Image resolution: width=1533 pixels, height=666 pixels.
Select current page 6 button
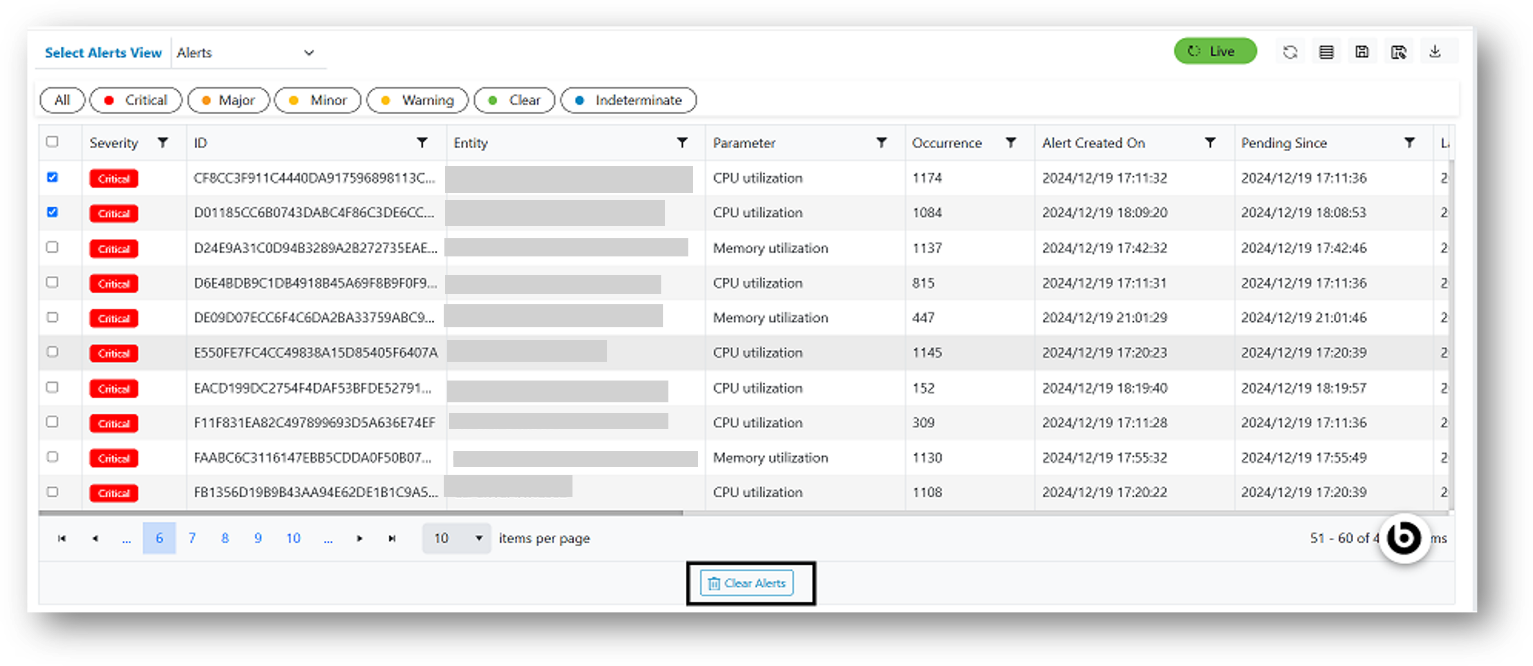pyautogui.click(x=159, y=538)
